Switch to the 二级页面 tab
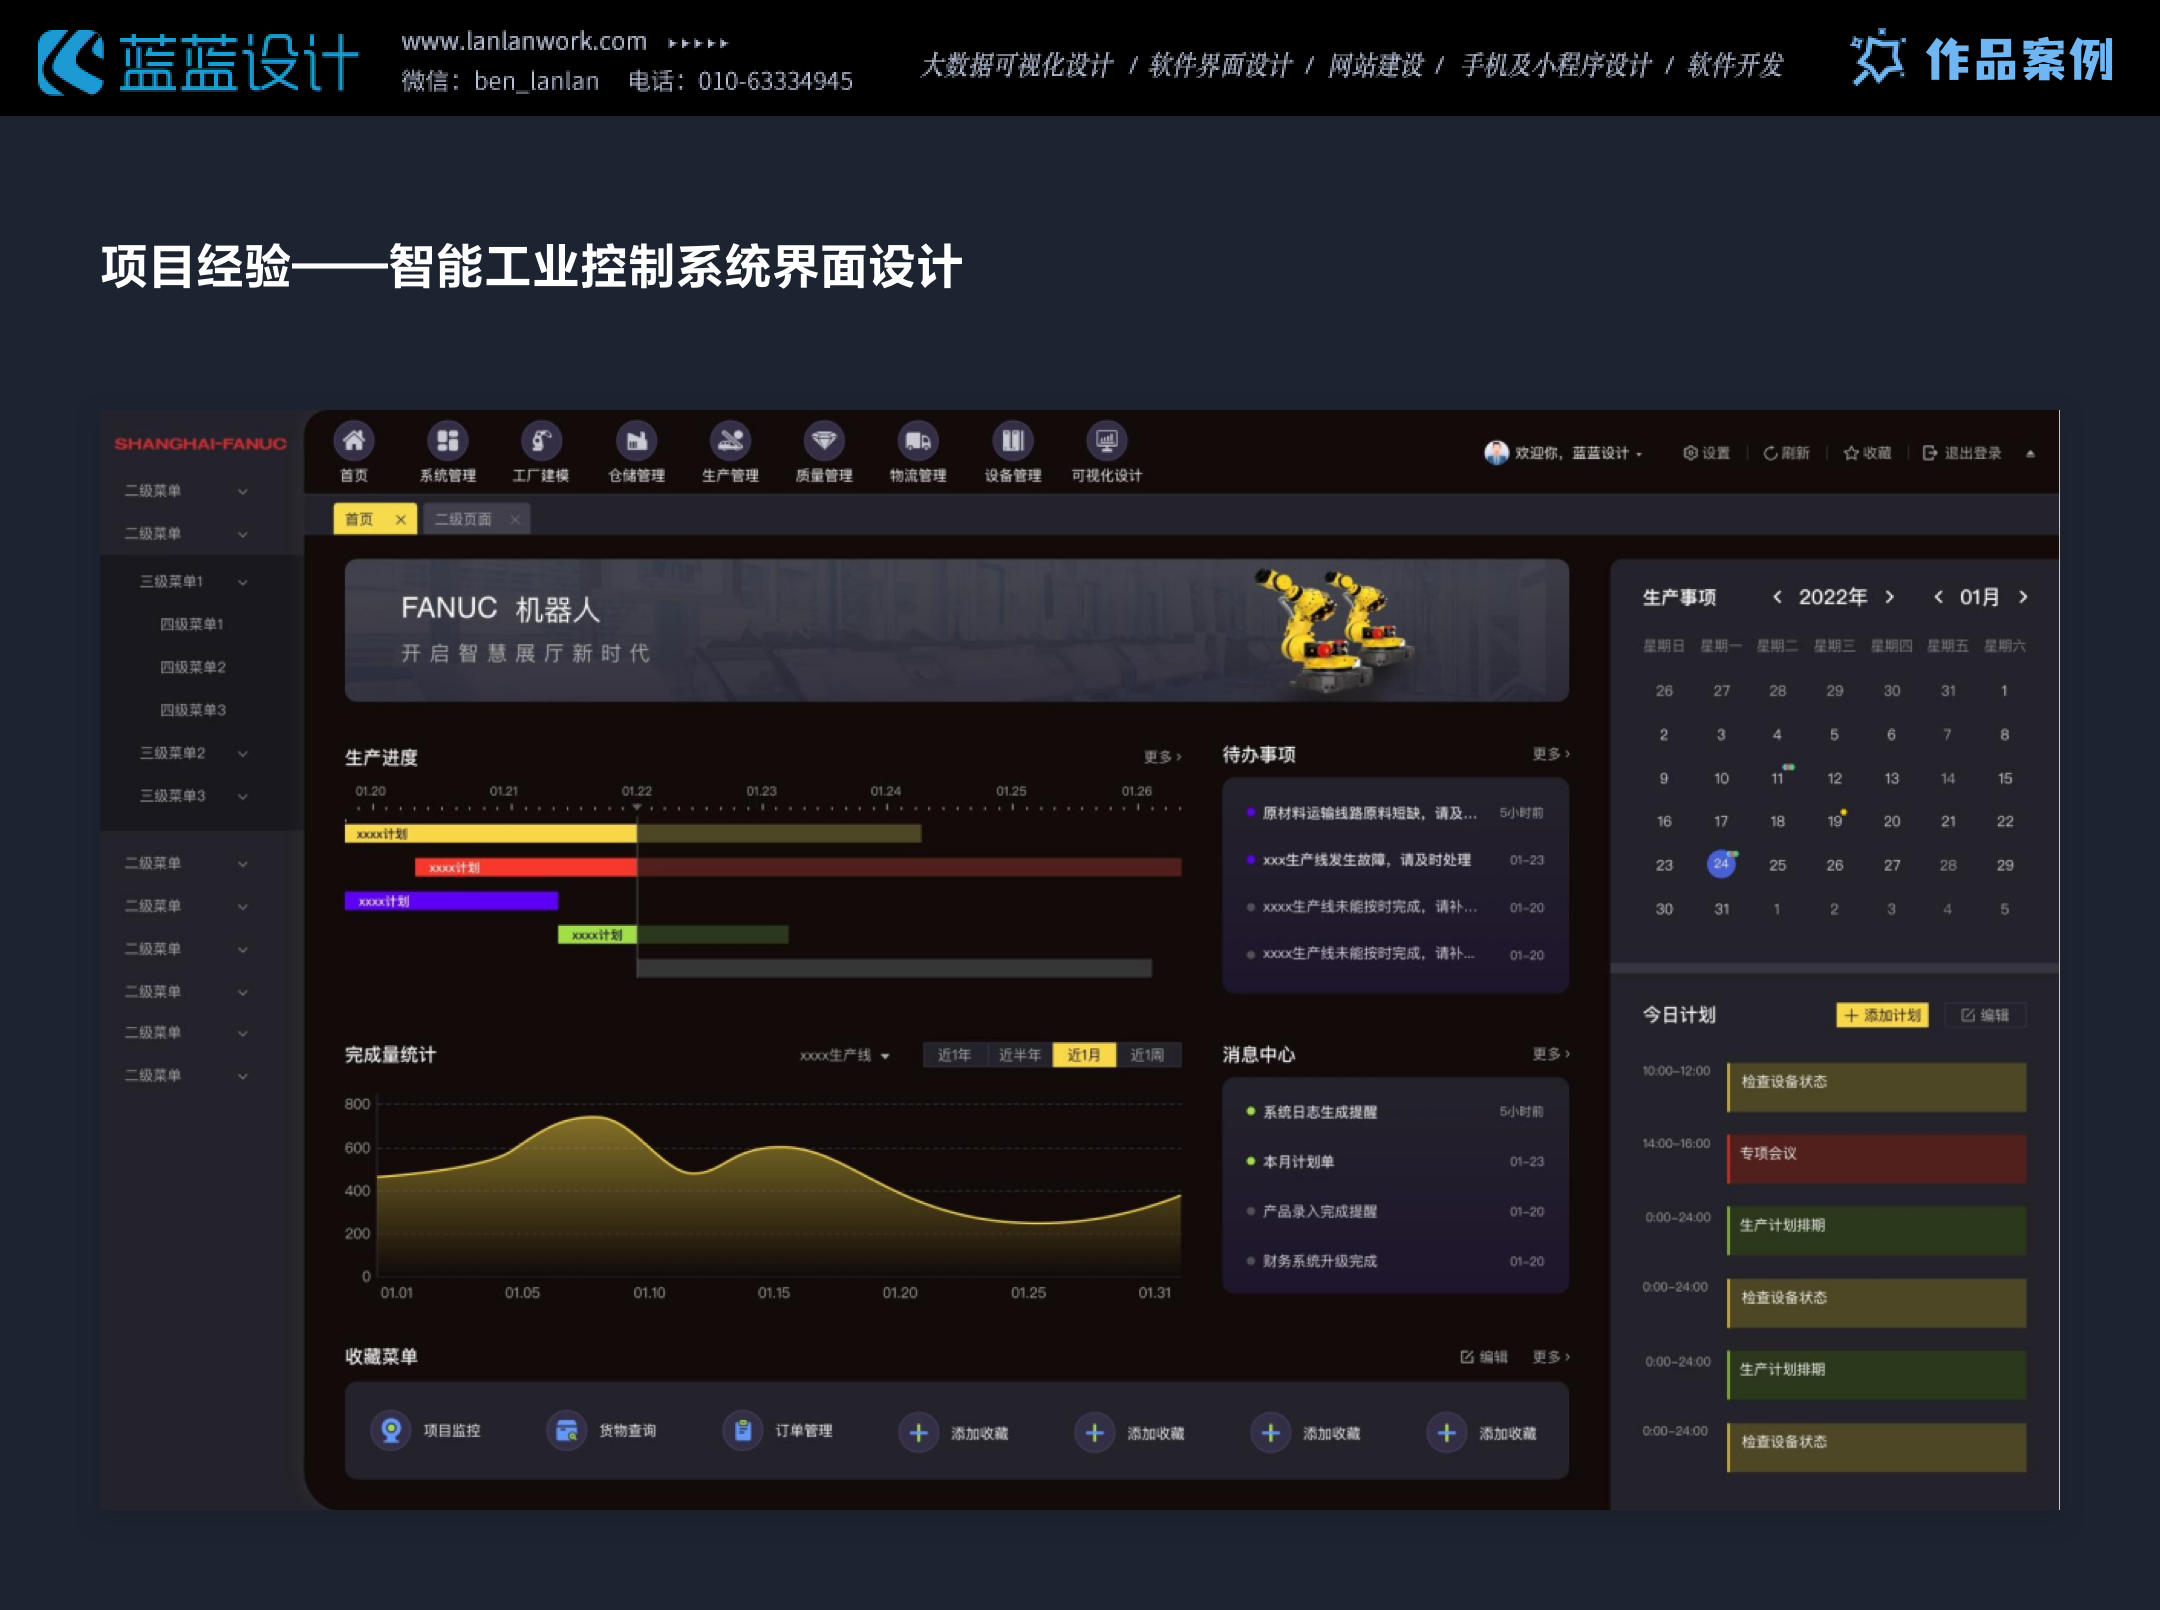The width and height of the screenshot is (2160, 1610). tap(463, 519)
